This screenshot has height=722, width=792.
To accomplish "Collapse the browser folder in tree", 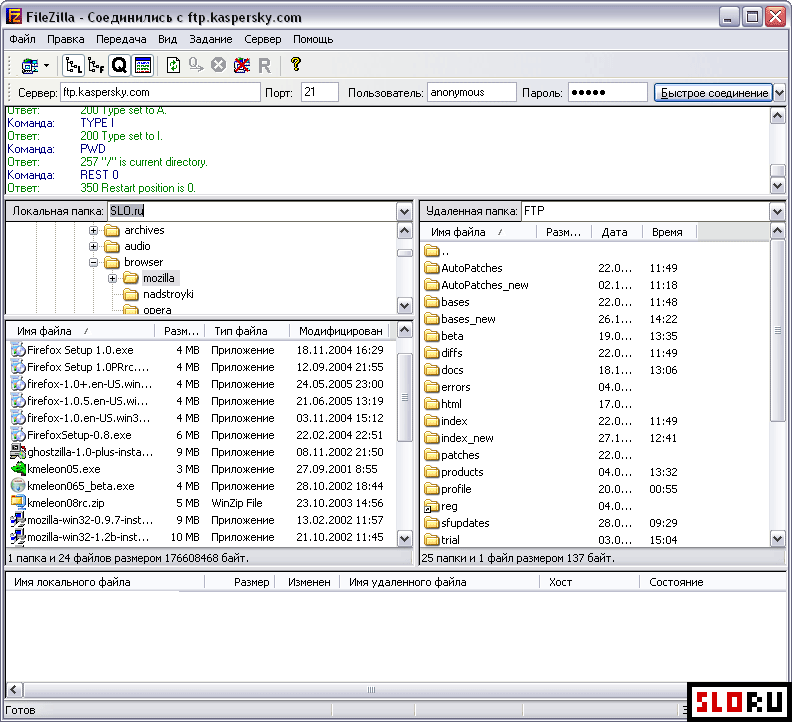I will pyautogui.click(x=93, y=262).
